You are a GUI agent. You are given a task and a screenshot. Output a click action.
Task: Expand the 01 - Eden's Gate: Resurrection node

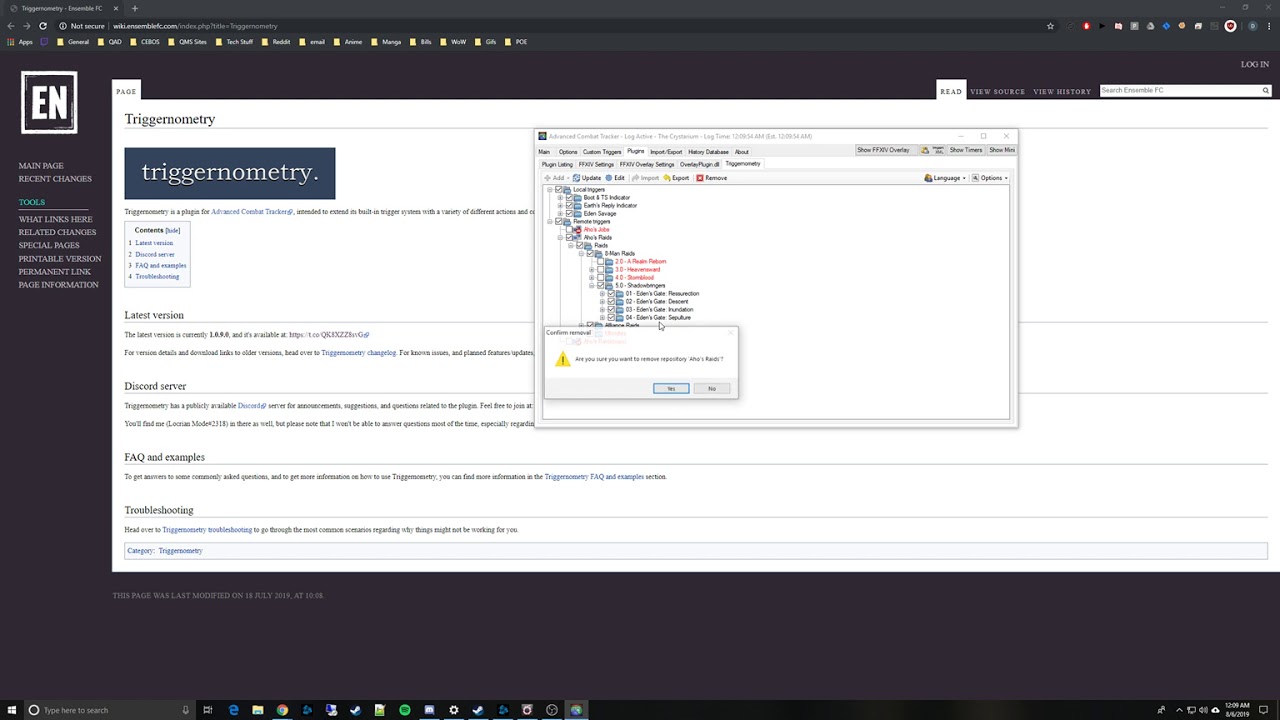click(x=602, y=294)
